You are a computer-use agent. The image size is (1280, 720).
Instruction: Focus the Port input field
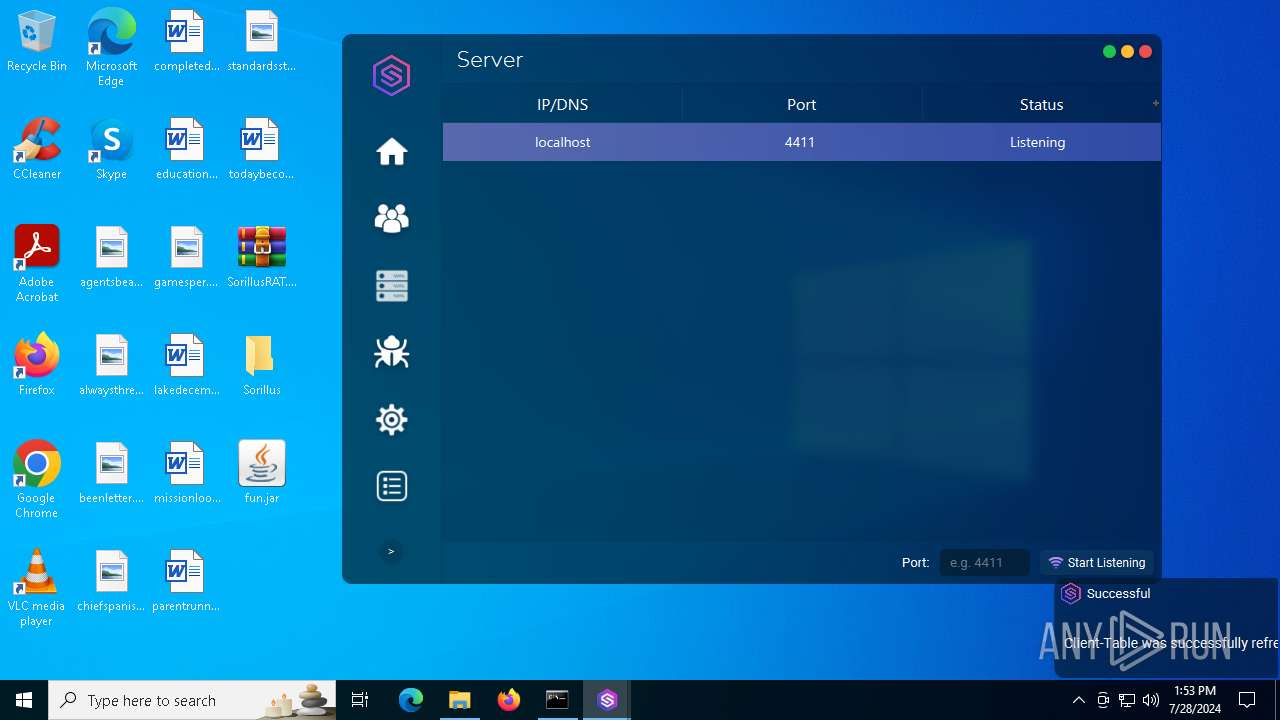click(984, 563)
